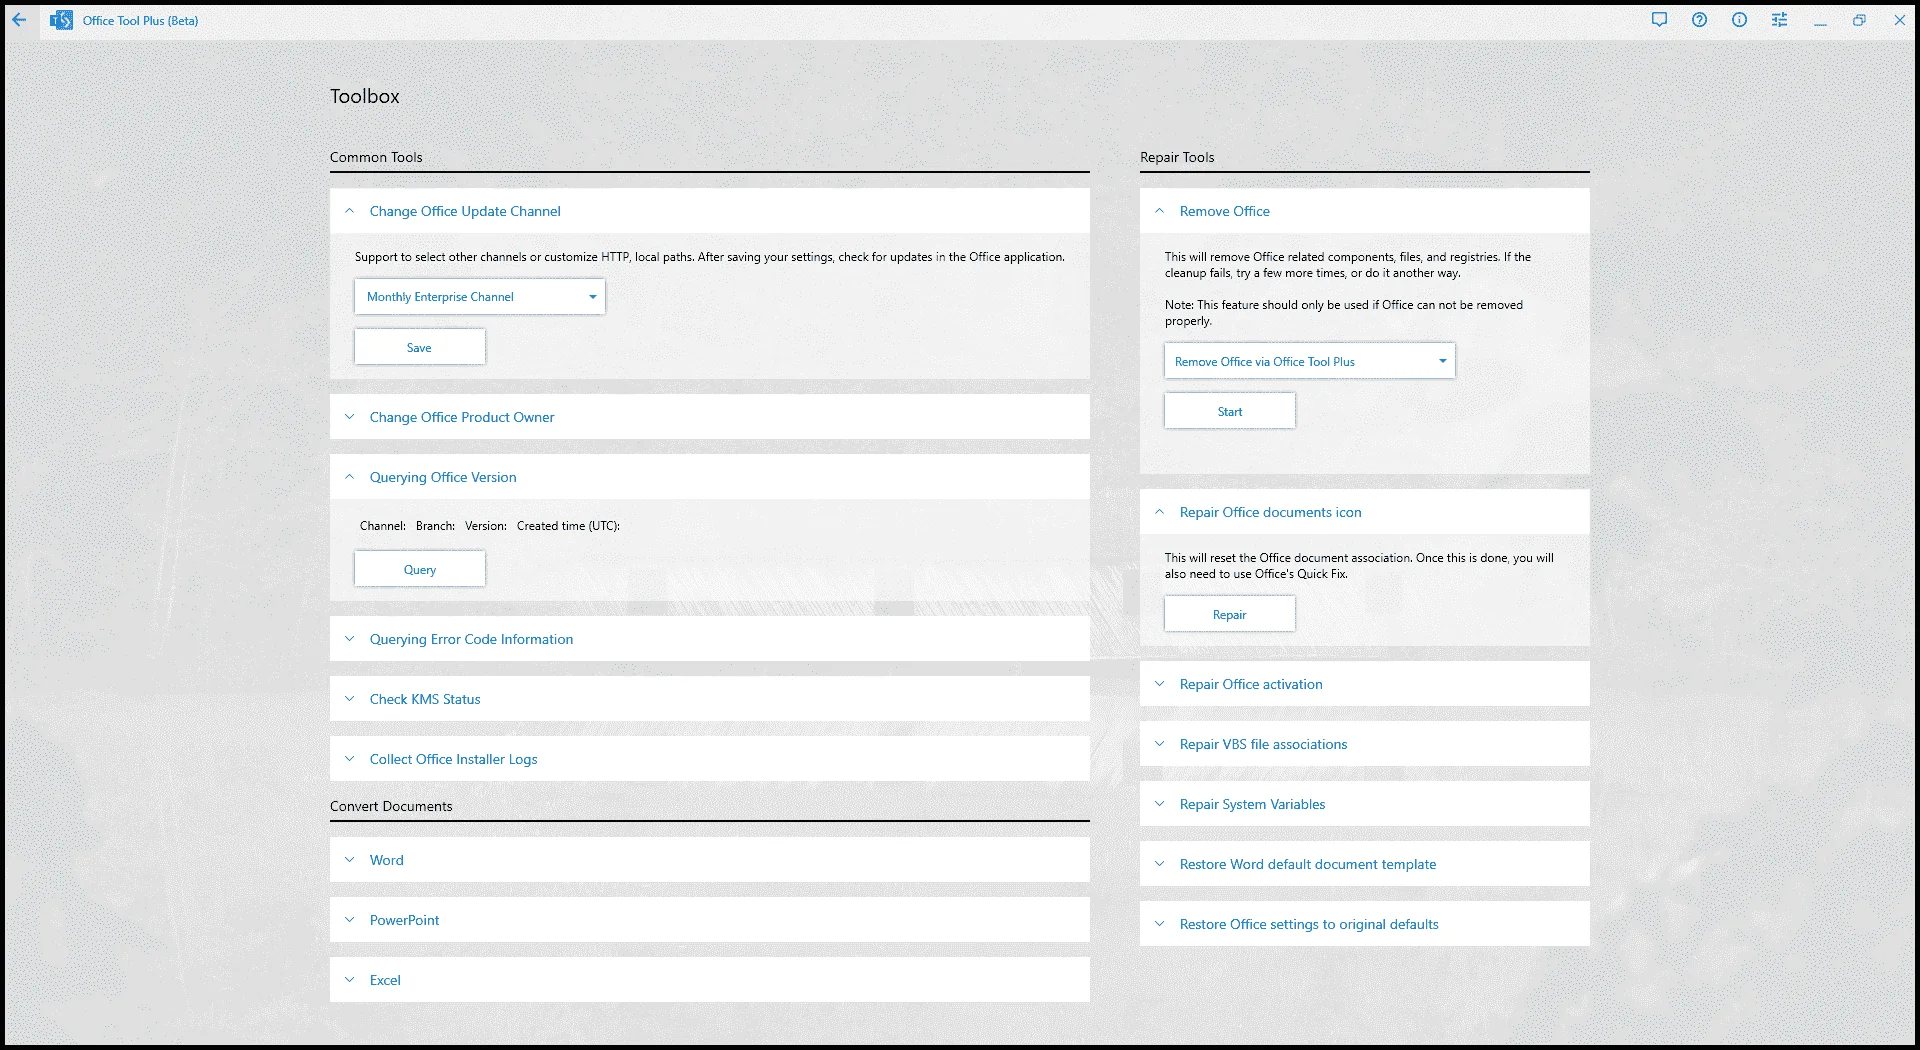The width and height of the screenshot is (1920, 1050).
Task: Click the Save button
Action: pyautogui.click(x=420, y=347)
